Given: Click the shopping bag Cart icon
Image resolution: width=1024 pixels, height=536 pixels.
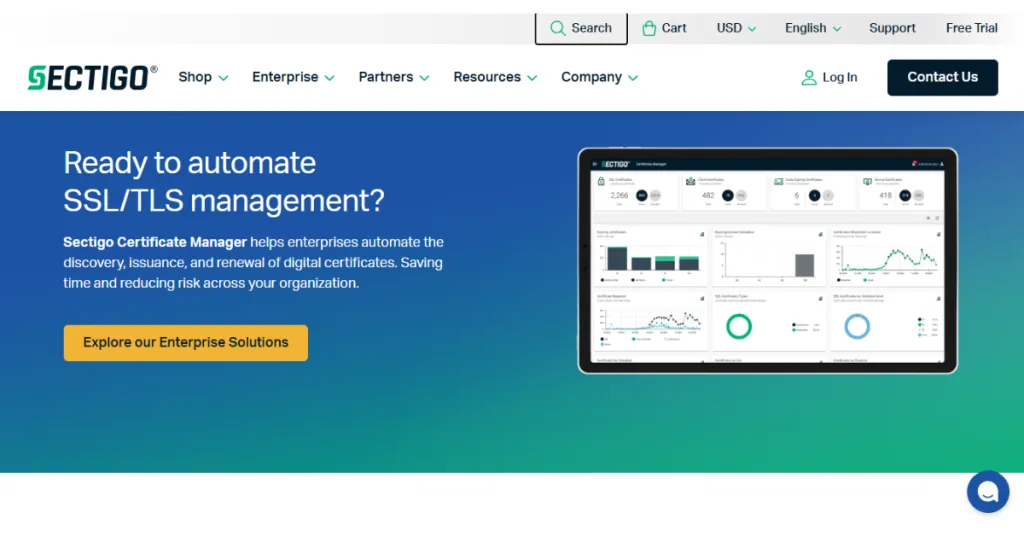Looking at the screenshot, I should [648, 28].
